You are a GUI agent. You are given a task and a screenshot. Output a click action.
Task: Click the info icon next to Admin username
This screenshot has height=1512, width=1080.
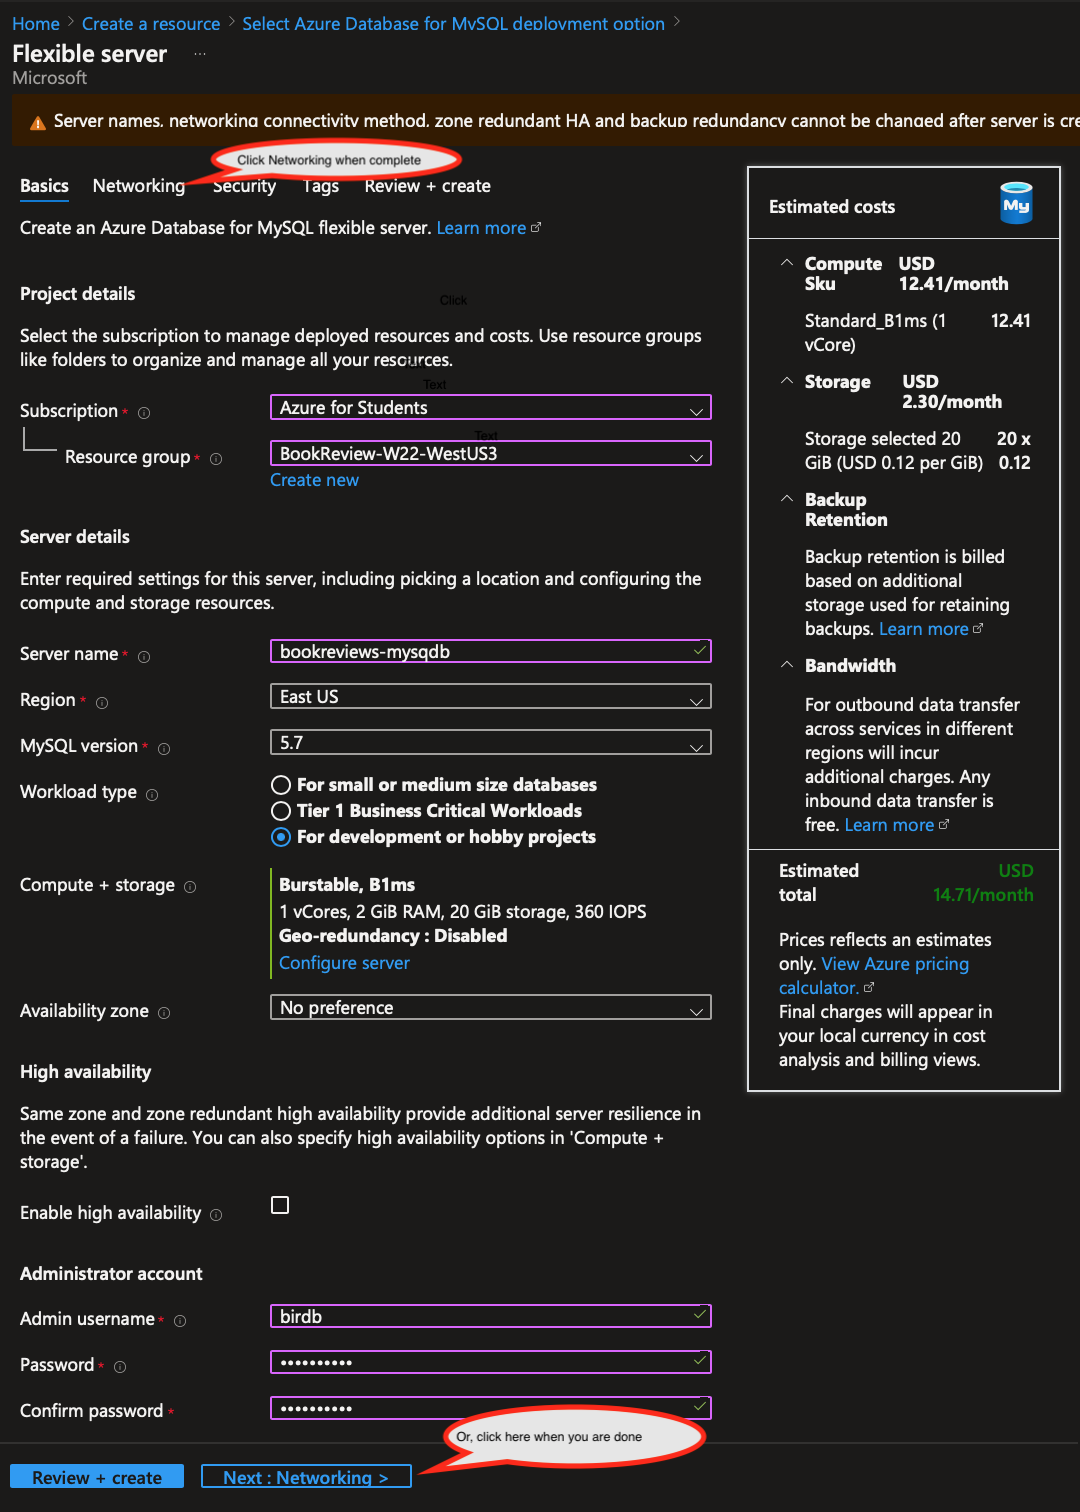coord(180,1321)
